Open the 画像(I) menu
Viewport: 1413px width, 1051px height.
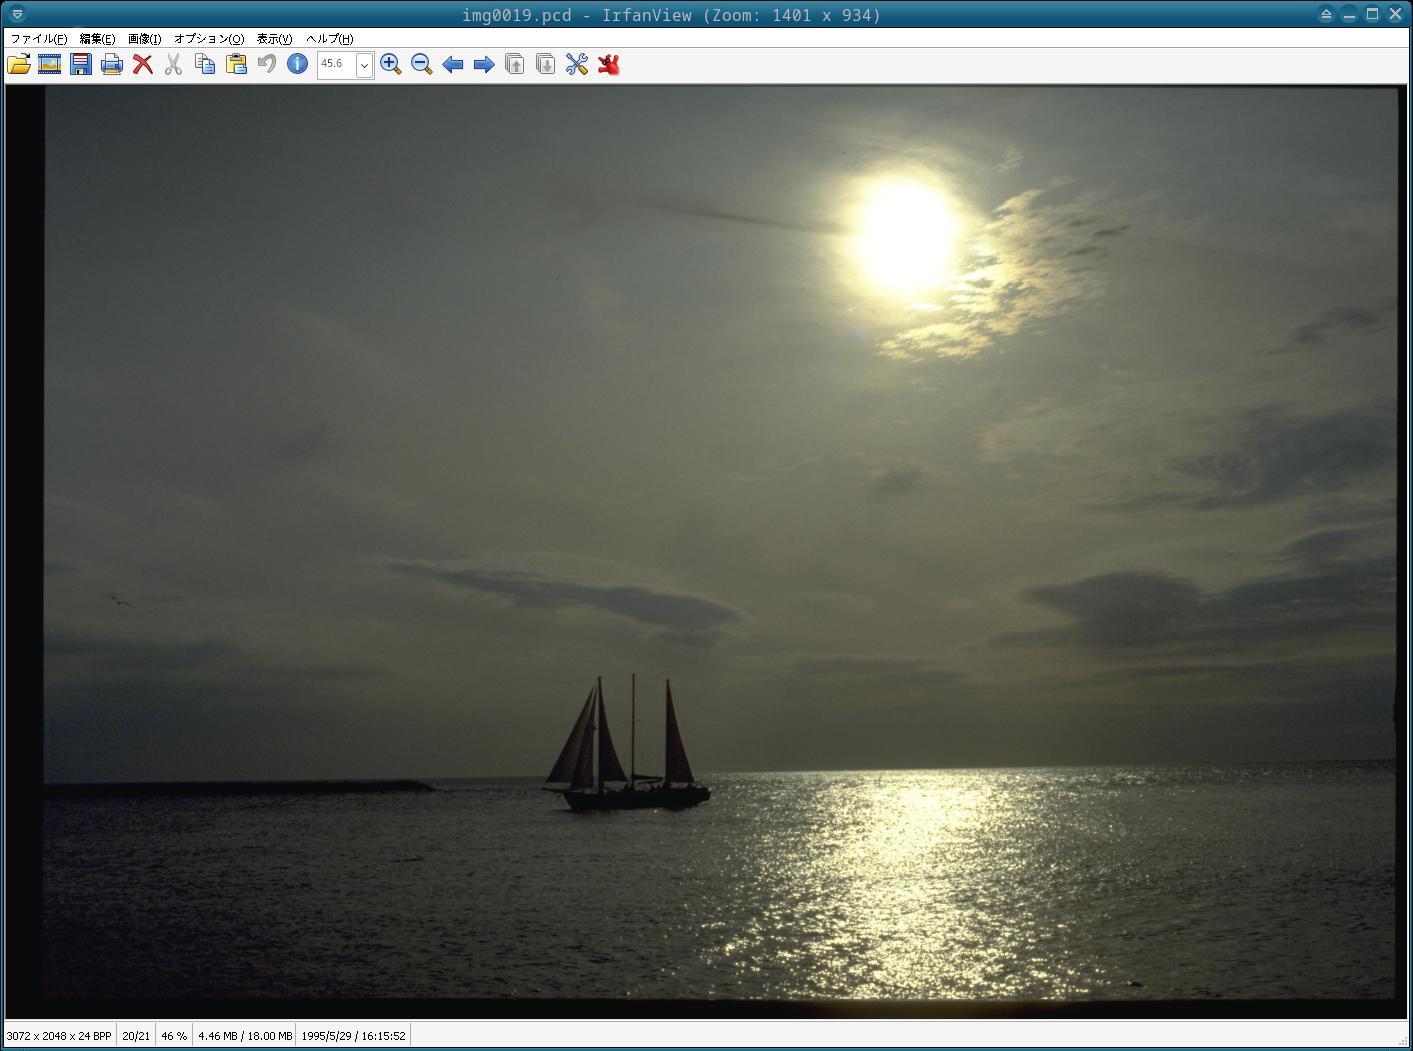point(144,39)
